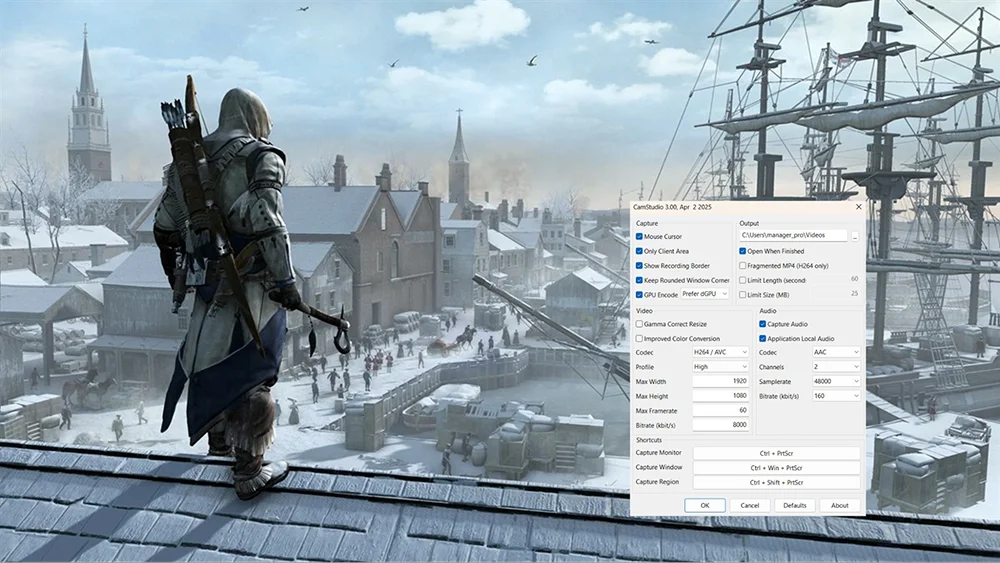
Task: Click the video Bitrate field showing 8000
Action: (720, 425)
